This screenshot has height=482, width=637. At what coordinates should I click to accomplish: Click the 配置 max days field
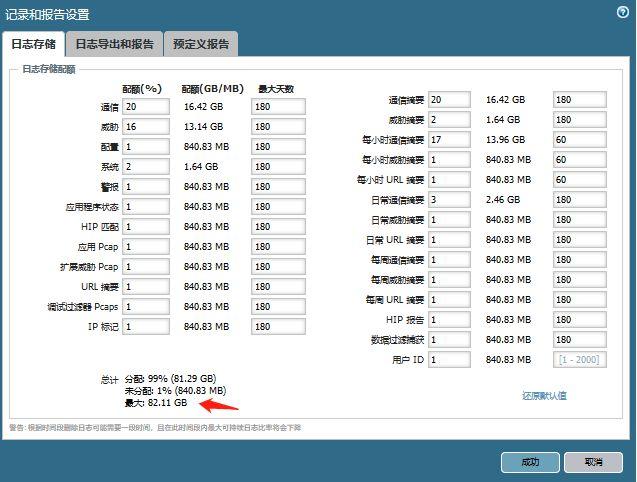pos(279,146)
